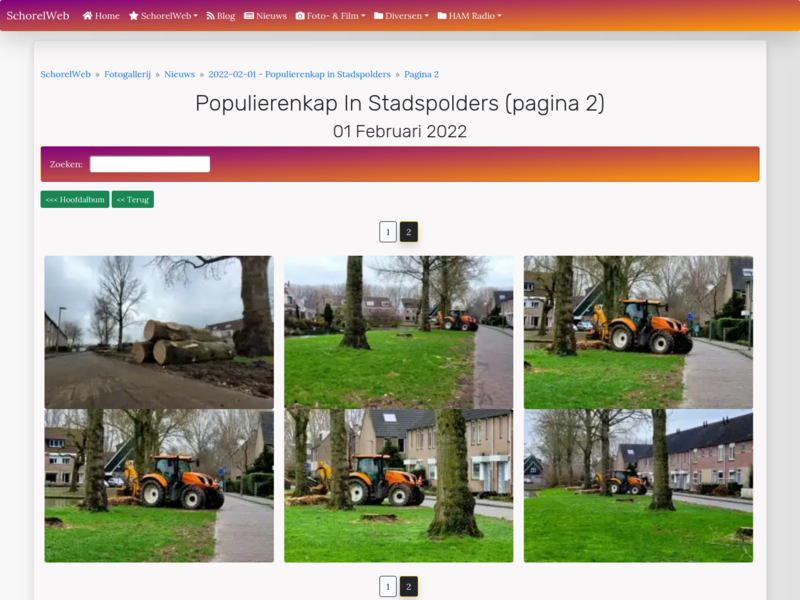
Task: Click the SchorelWeb brand logo text
Action: click(x=38, y=16)
